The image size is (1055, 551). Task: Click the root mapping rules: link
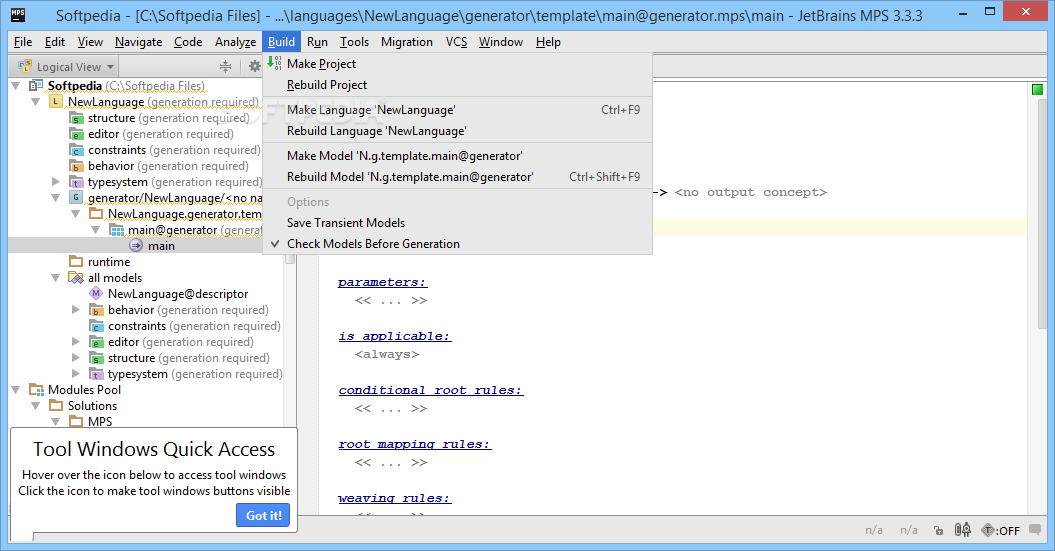414,444
